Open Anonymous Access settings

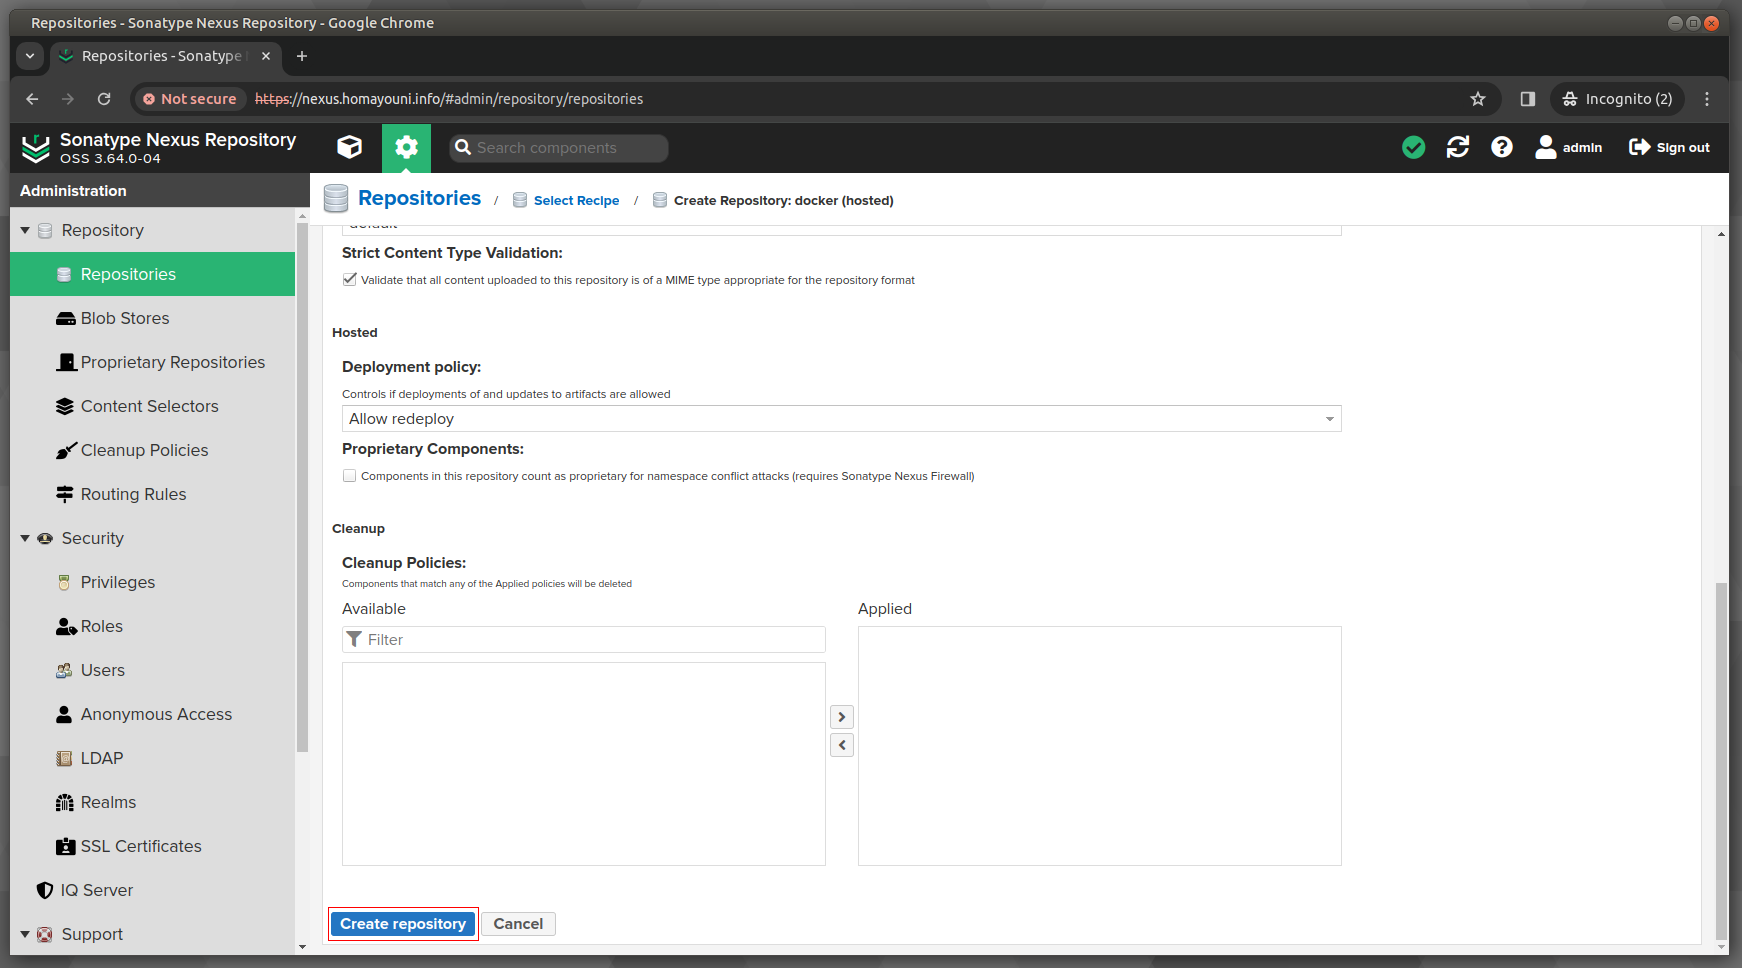pos(152,714)
